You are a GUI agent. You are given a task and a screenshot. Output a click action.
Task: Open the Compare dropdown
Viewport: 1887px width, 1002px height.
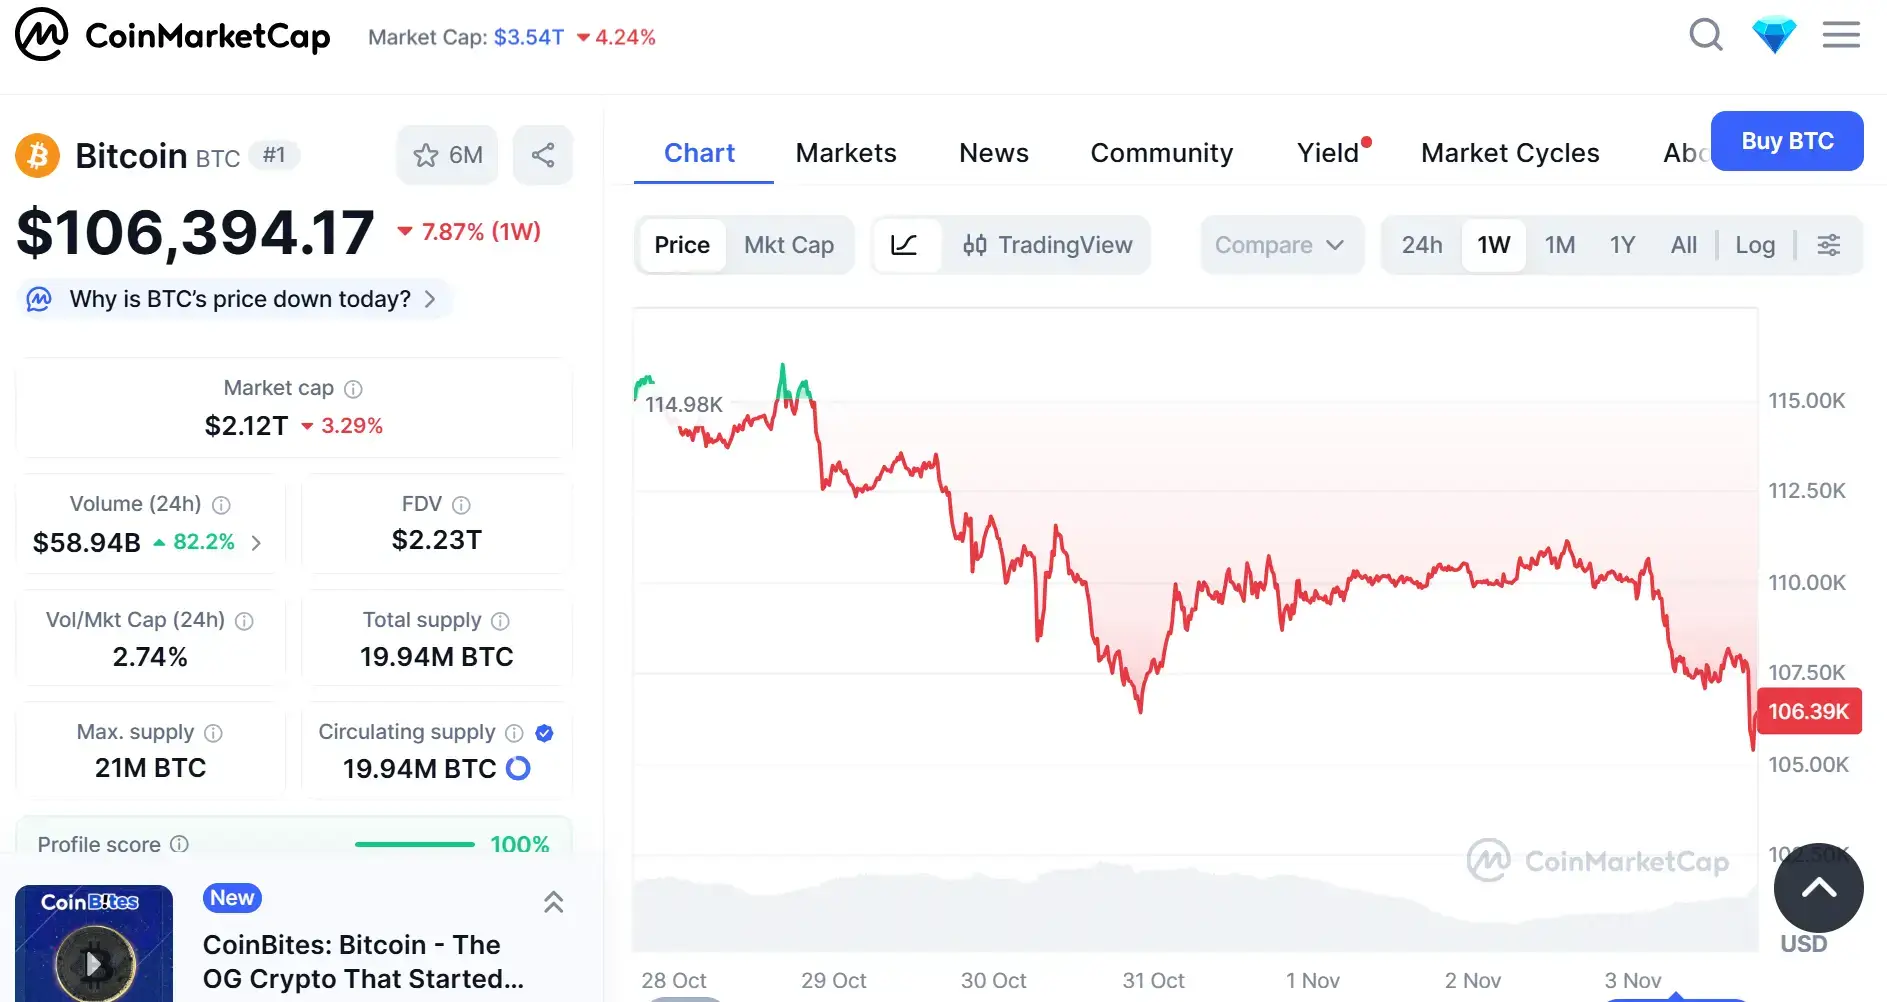[1279, 245]
